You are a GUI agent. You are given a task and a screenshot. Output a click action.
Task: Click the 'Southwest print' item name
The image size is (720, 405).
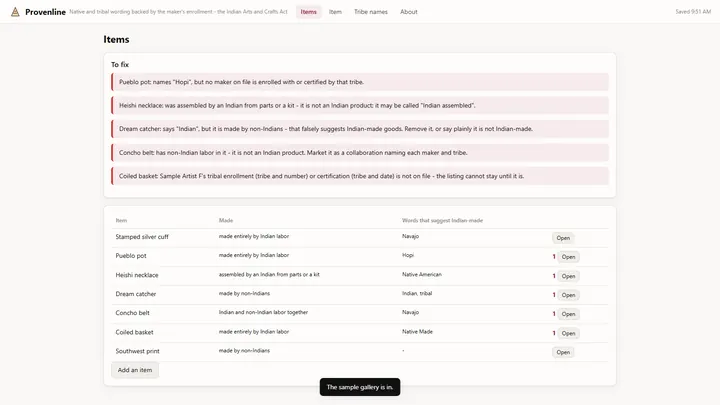pos(137,351)
